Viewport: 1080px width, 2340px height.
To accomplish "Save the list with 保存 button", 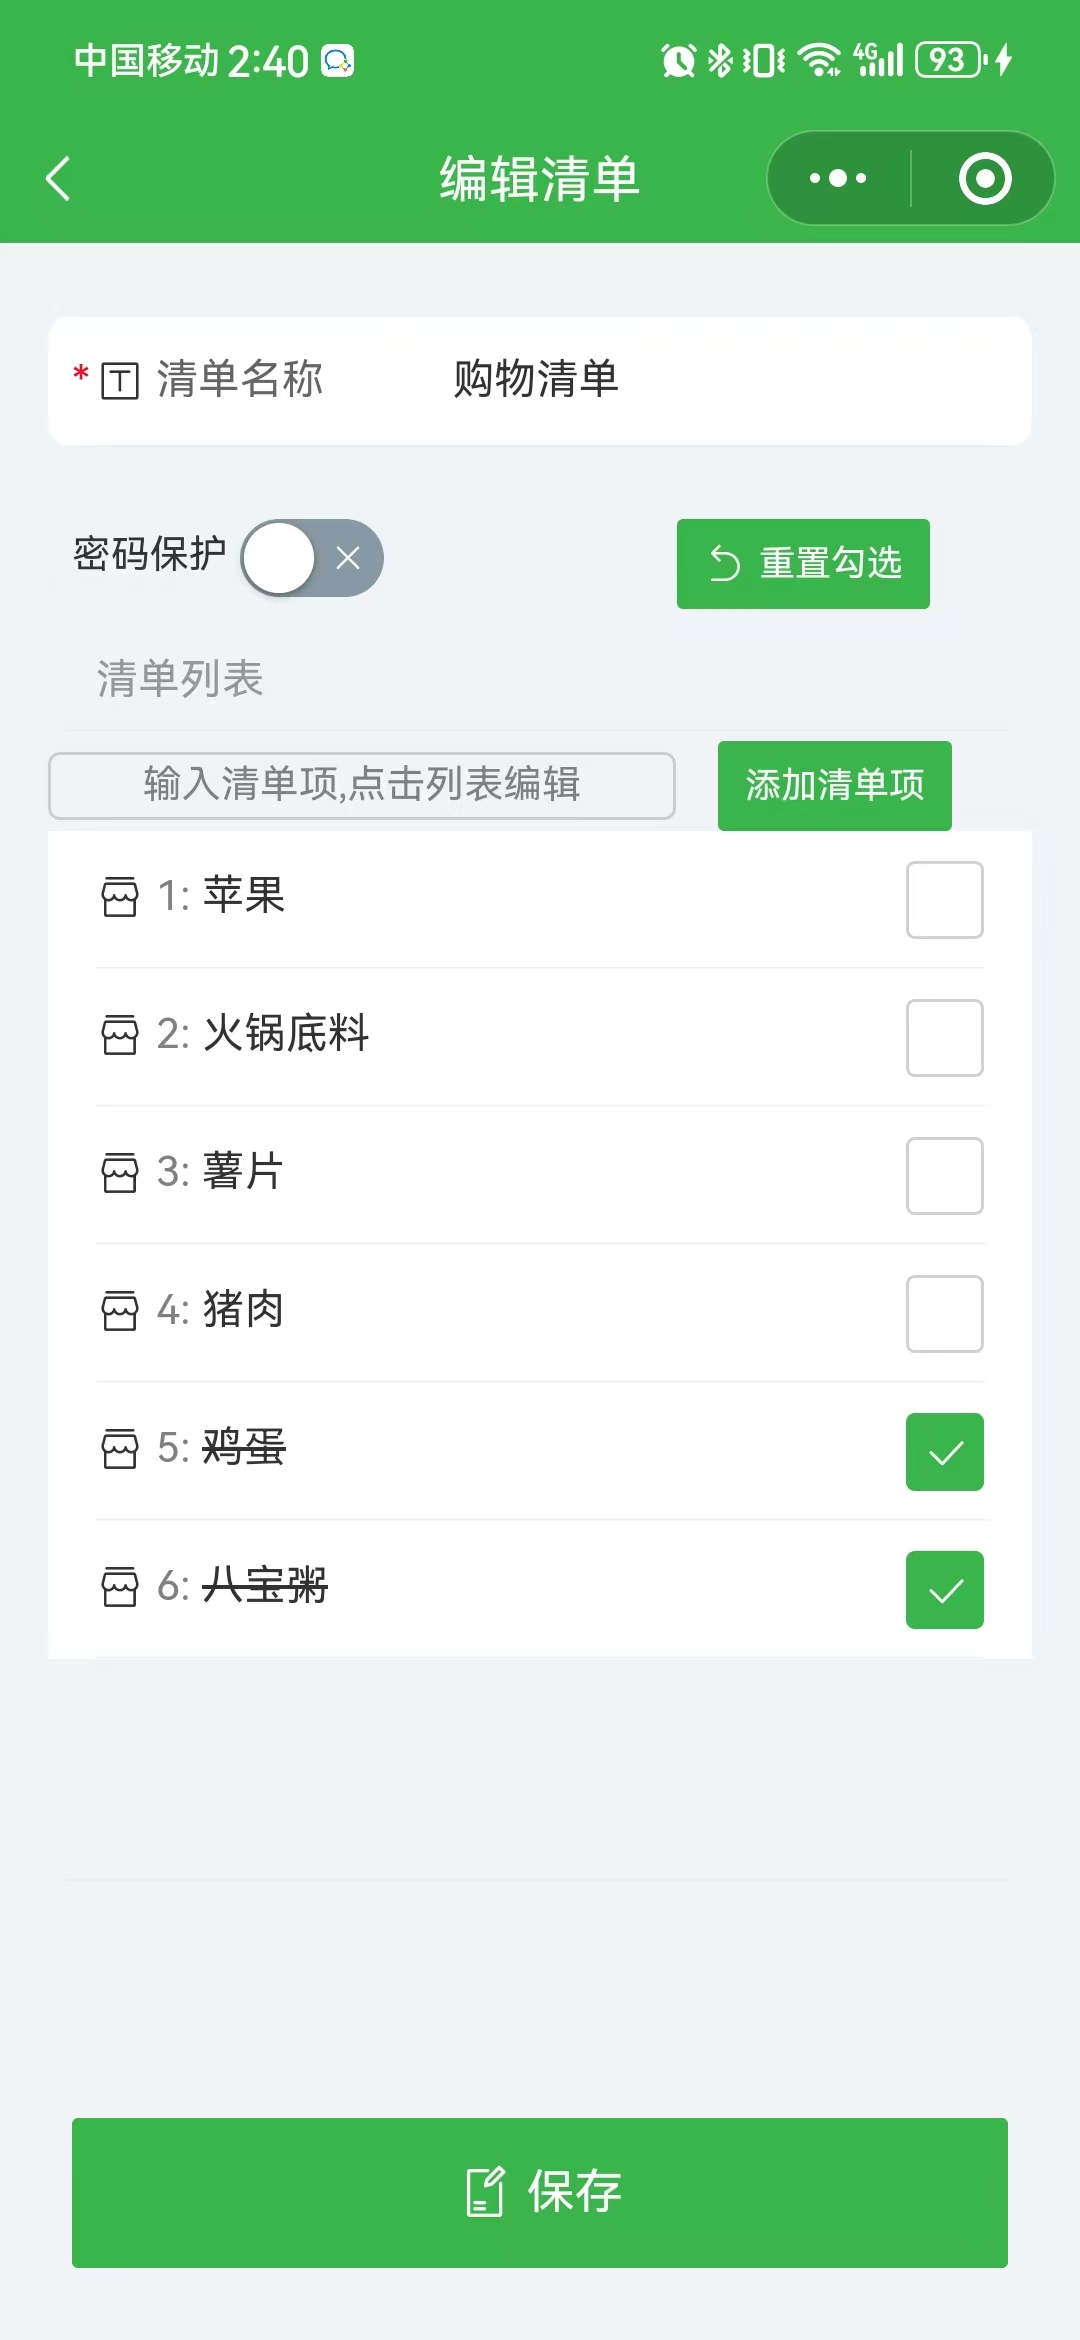I will (x=540, y=2192).
